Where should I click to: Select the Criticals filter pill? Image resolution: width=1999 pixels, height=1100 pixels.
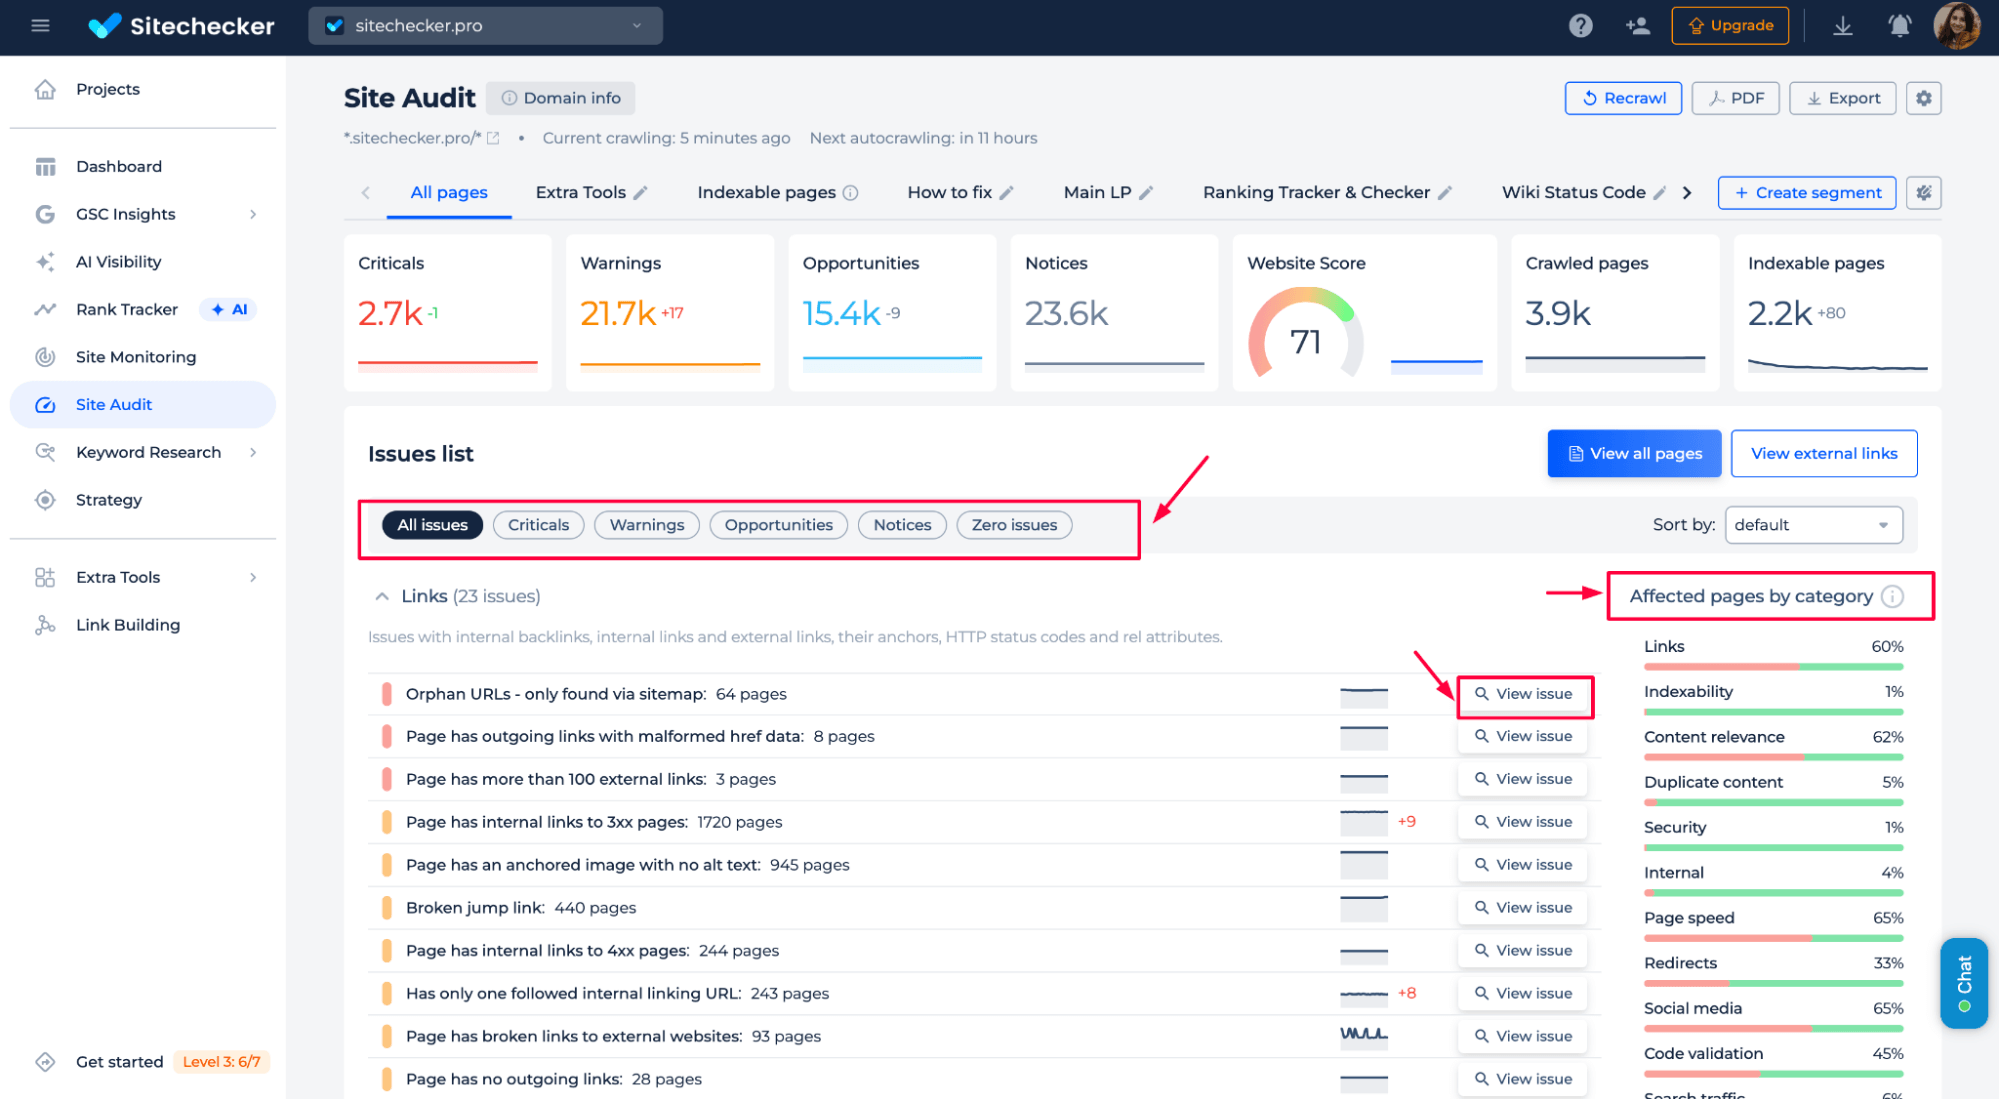click(538, 525)
